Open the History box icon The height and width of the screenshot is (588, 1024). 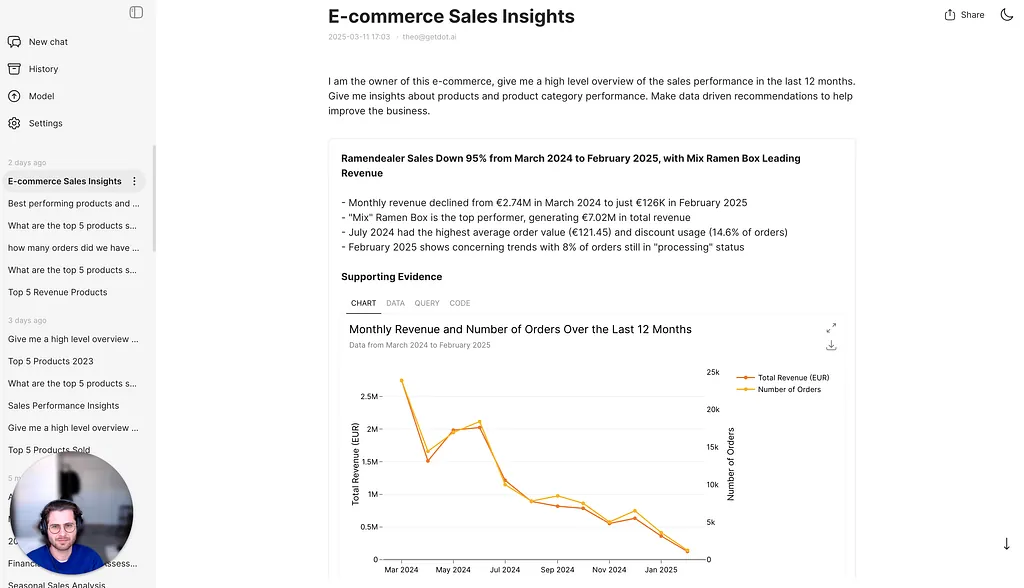point(14,69)
